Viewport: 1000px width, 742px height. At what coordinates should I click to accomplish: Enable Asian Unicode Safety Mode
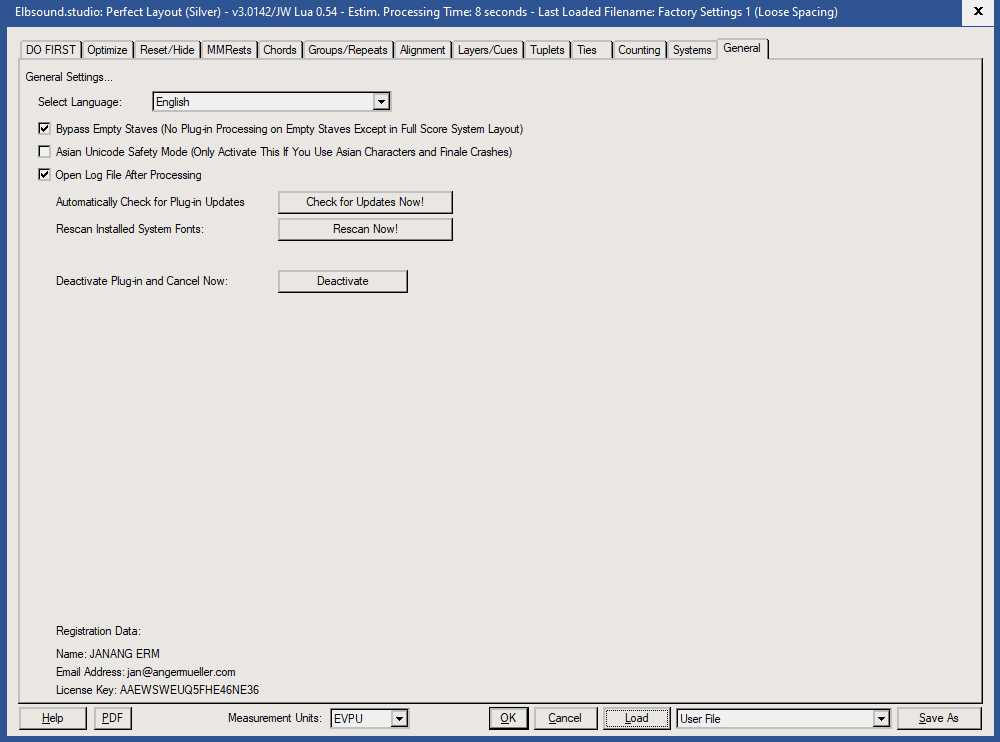click(44, 152)
